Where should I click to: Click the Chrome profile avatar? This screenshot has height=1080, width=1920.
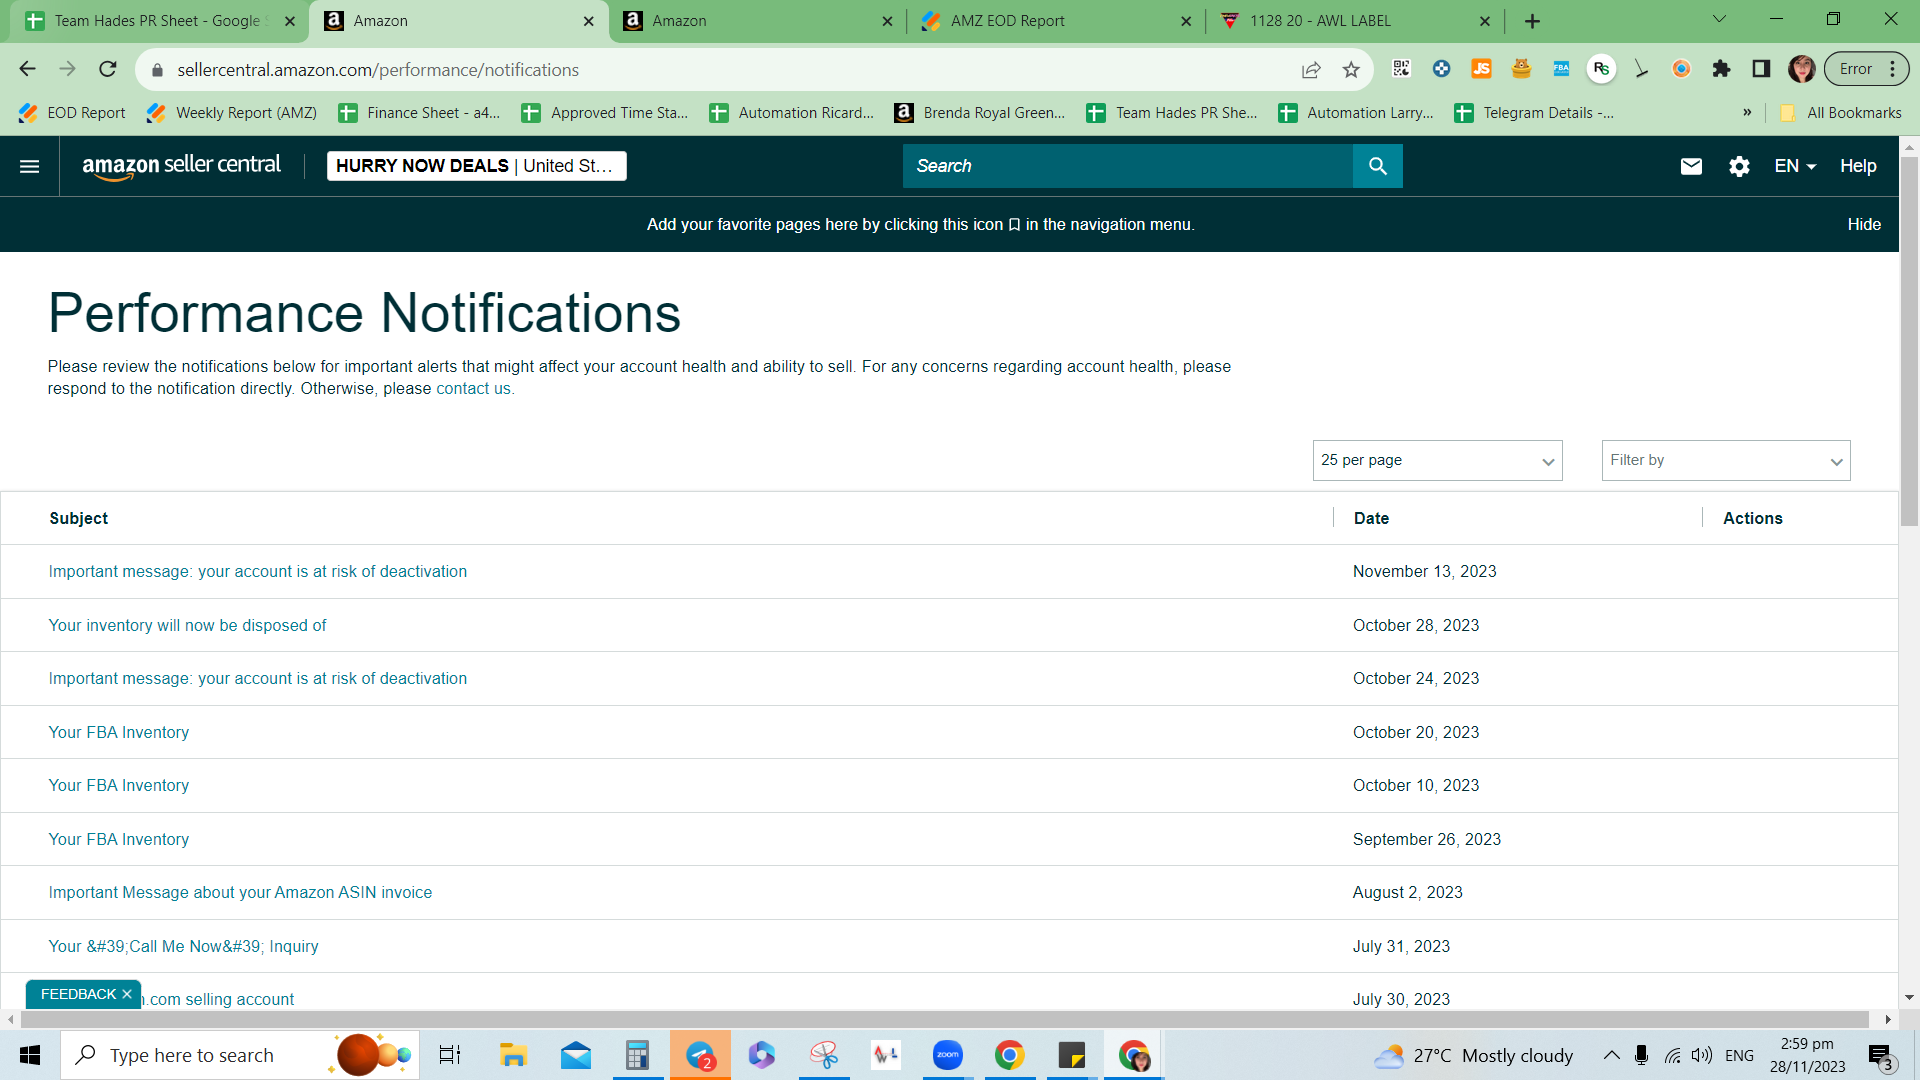[1801, 69]
